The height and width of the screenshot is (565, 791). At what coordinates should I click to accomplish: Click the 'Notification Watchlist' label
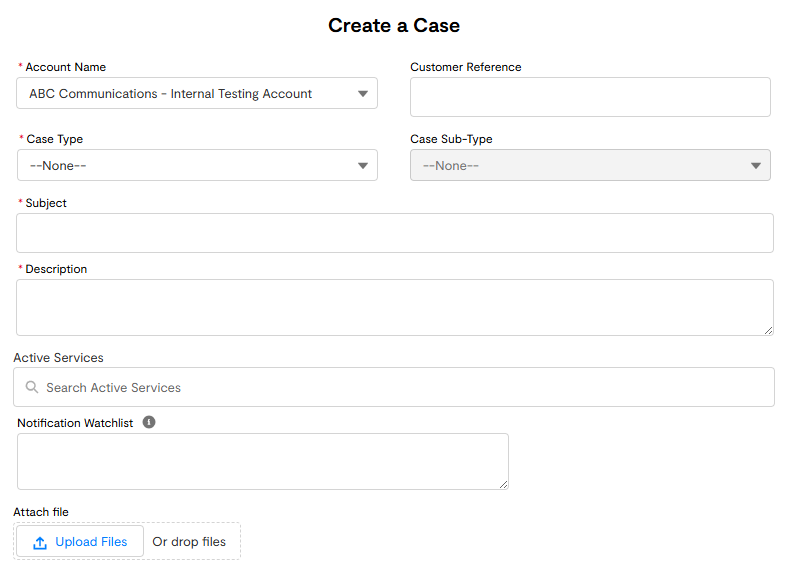point(75,423)
